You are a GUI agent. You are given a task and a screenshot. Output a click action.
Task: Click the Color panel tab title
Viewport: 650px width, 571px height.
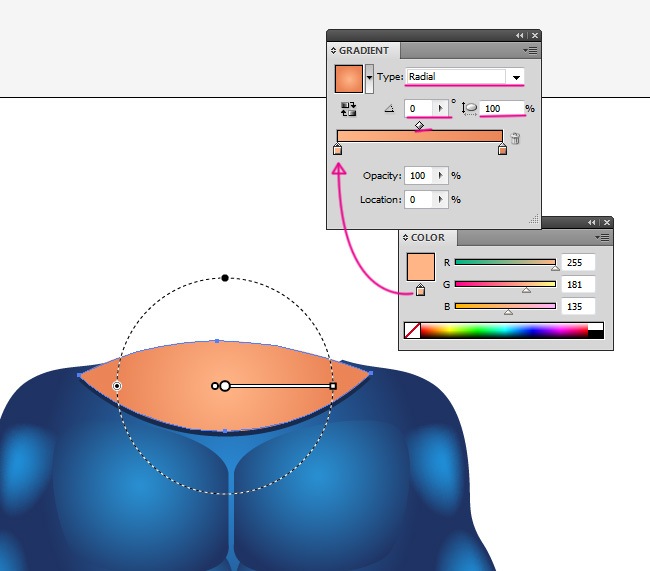428,238
